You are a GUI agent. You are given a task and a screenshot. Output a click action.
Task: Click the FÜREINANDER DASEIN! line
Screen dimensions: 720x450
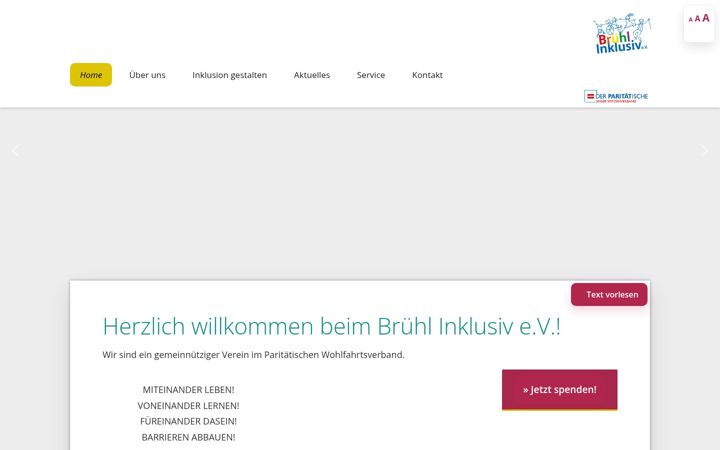point(188,421)
